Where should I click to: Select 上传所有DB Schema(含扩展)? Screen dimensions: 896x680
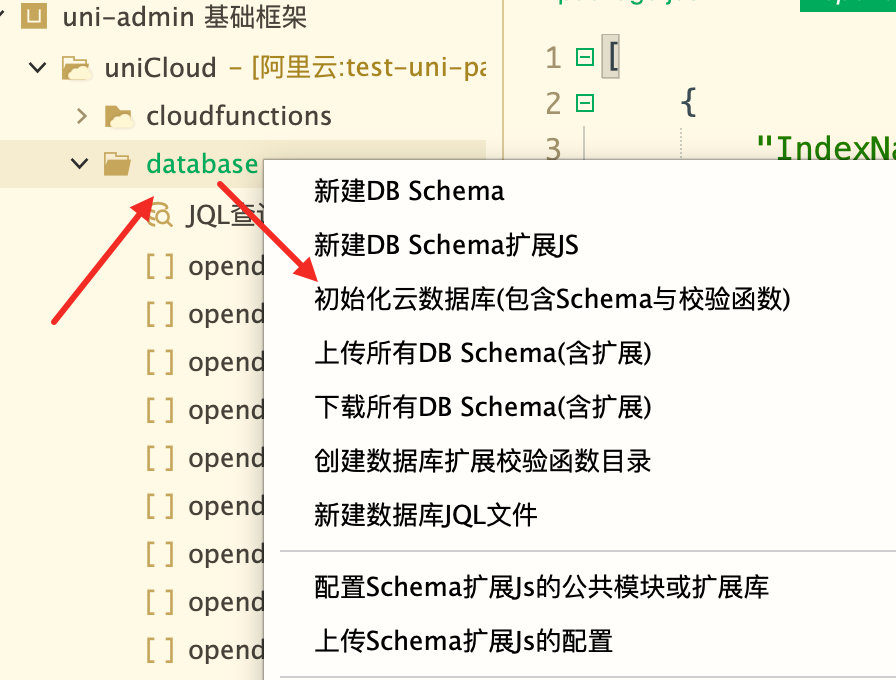click(483, 353)
